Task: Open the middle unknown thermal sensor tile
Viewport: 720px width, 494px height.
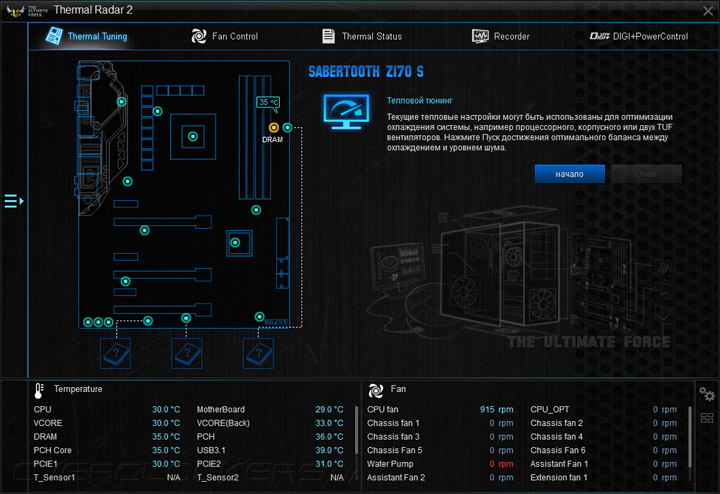Action: click(186, 354)
